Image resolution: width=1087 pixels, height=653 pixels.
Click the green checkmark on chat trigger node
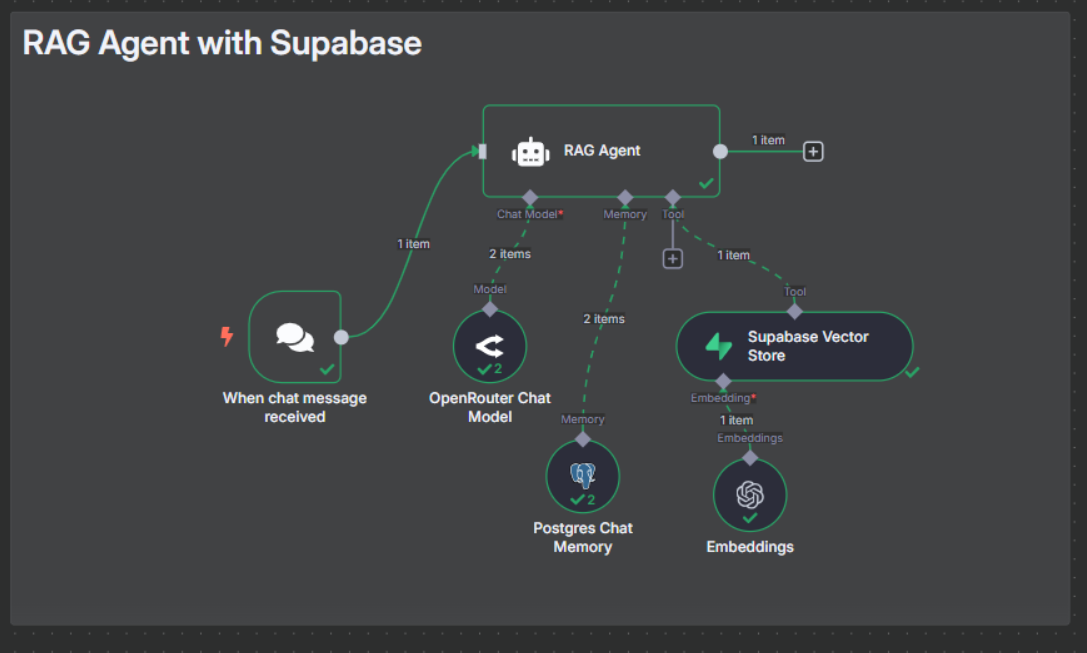327,369
